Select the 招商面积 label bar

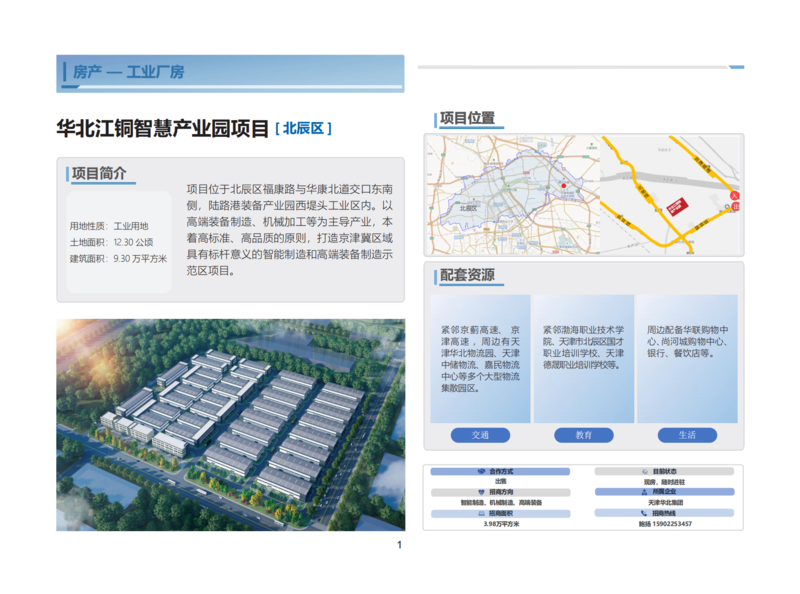pyautogui.click(x=500, y=513)
